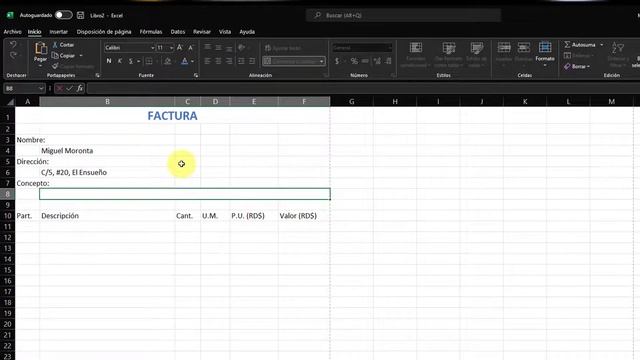Switch to the Revisar tab

tap(202, 31)
